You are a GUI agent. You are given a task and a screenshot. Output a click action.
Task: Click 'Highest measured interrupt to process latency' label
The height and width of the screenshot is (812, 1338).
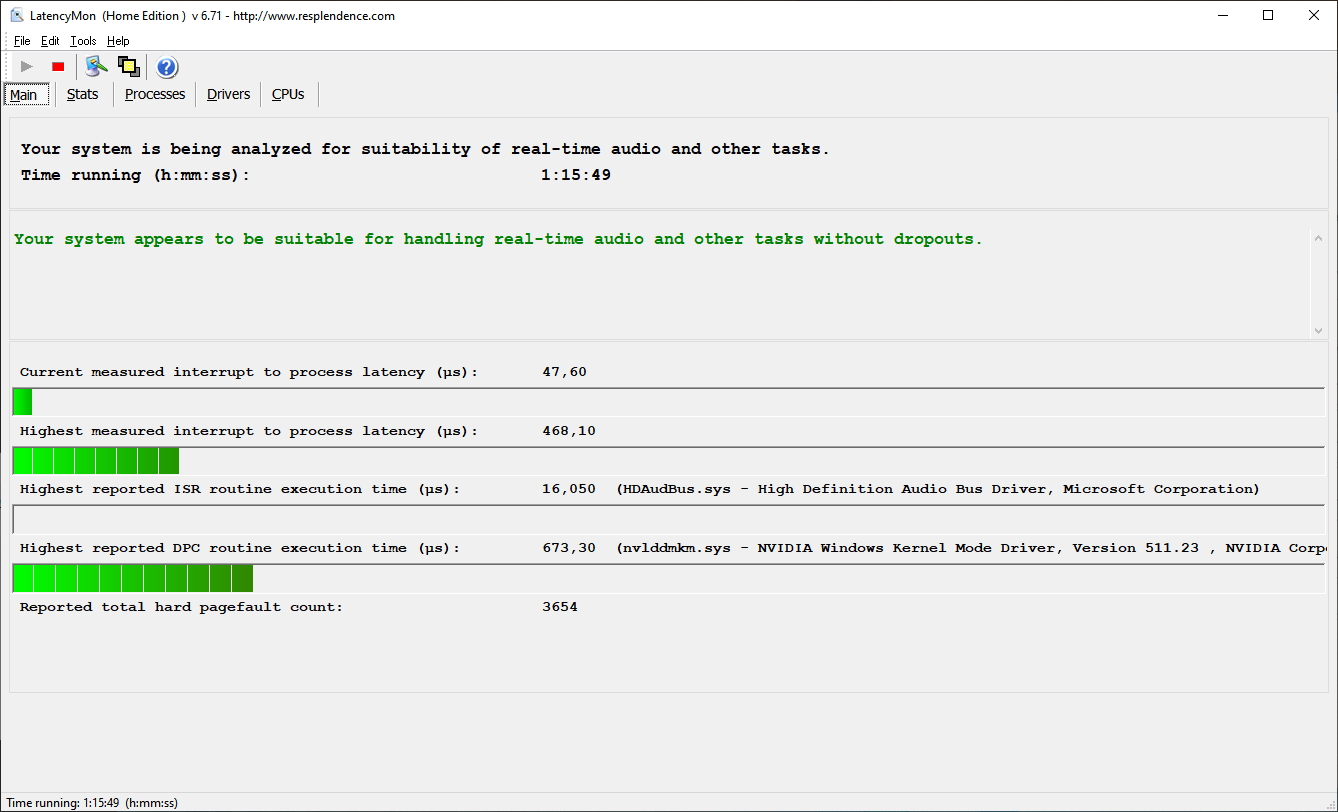click(x=249, y=431)
